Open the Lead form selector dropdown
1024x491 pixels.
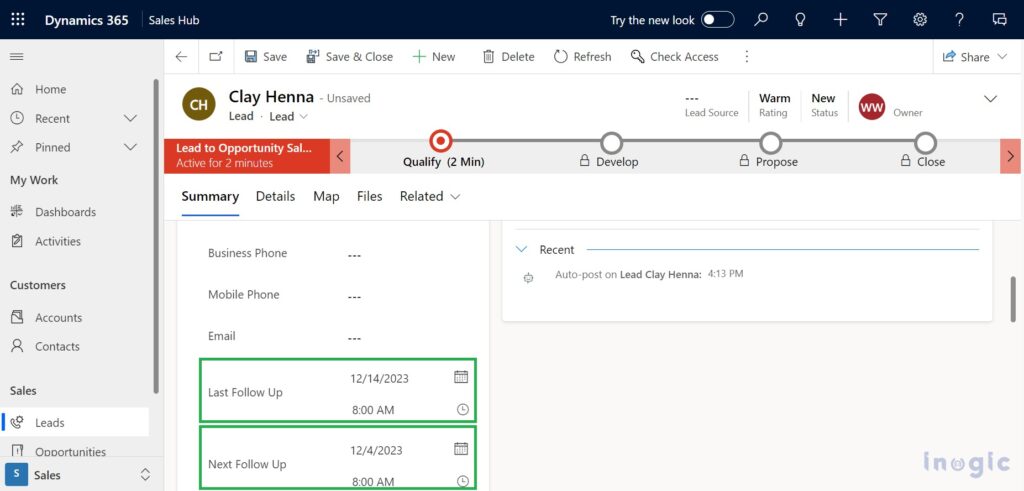[x=289, y=116]
